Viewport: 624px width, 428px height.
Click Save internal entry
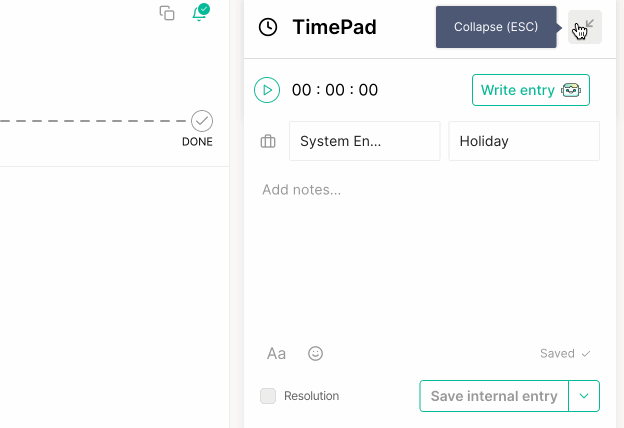494,396
